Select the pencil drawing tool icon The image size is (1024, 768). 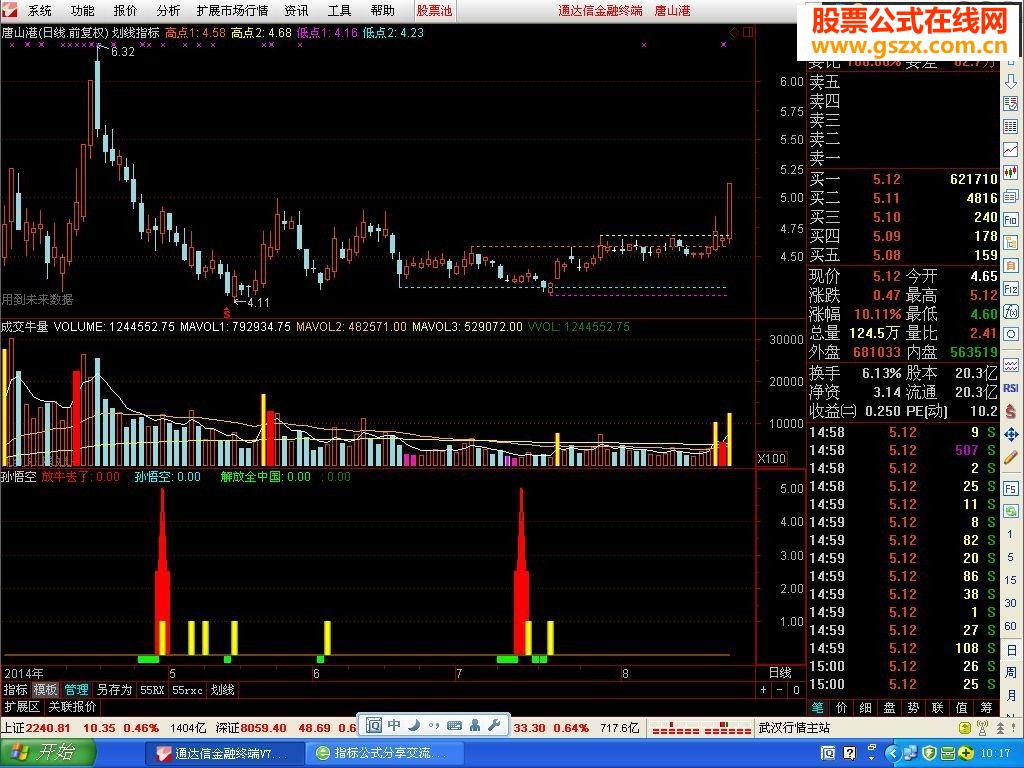(x=1010, y=457)
